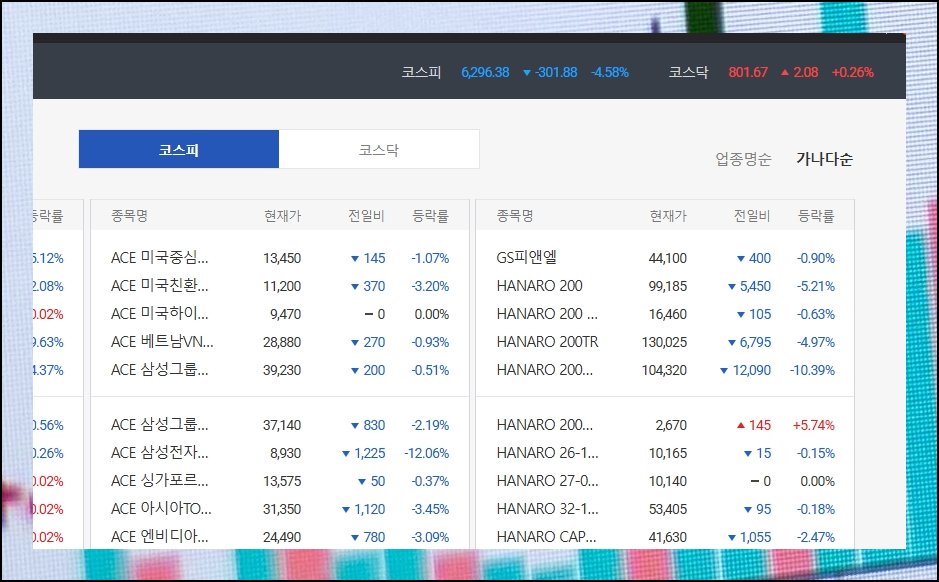The height and width of the screenshot is (582, 939).
Task: Open stock ACE 엔비디아...
Action: (159, 537)
